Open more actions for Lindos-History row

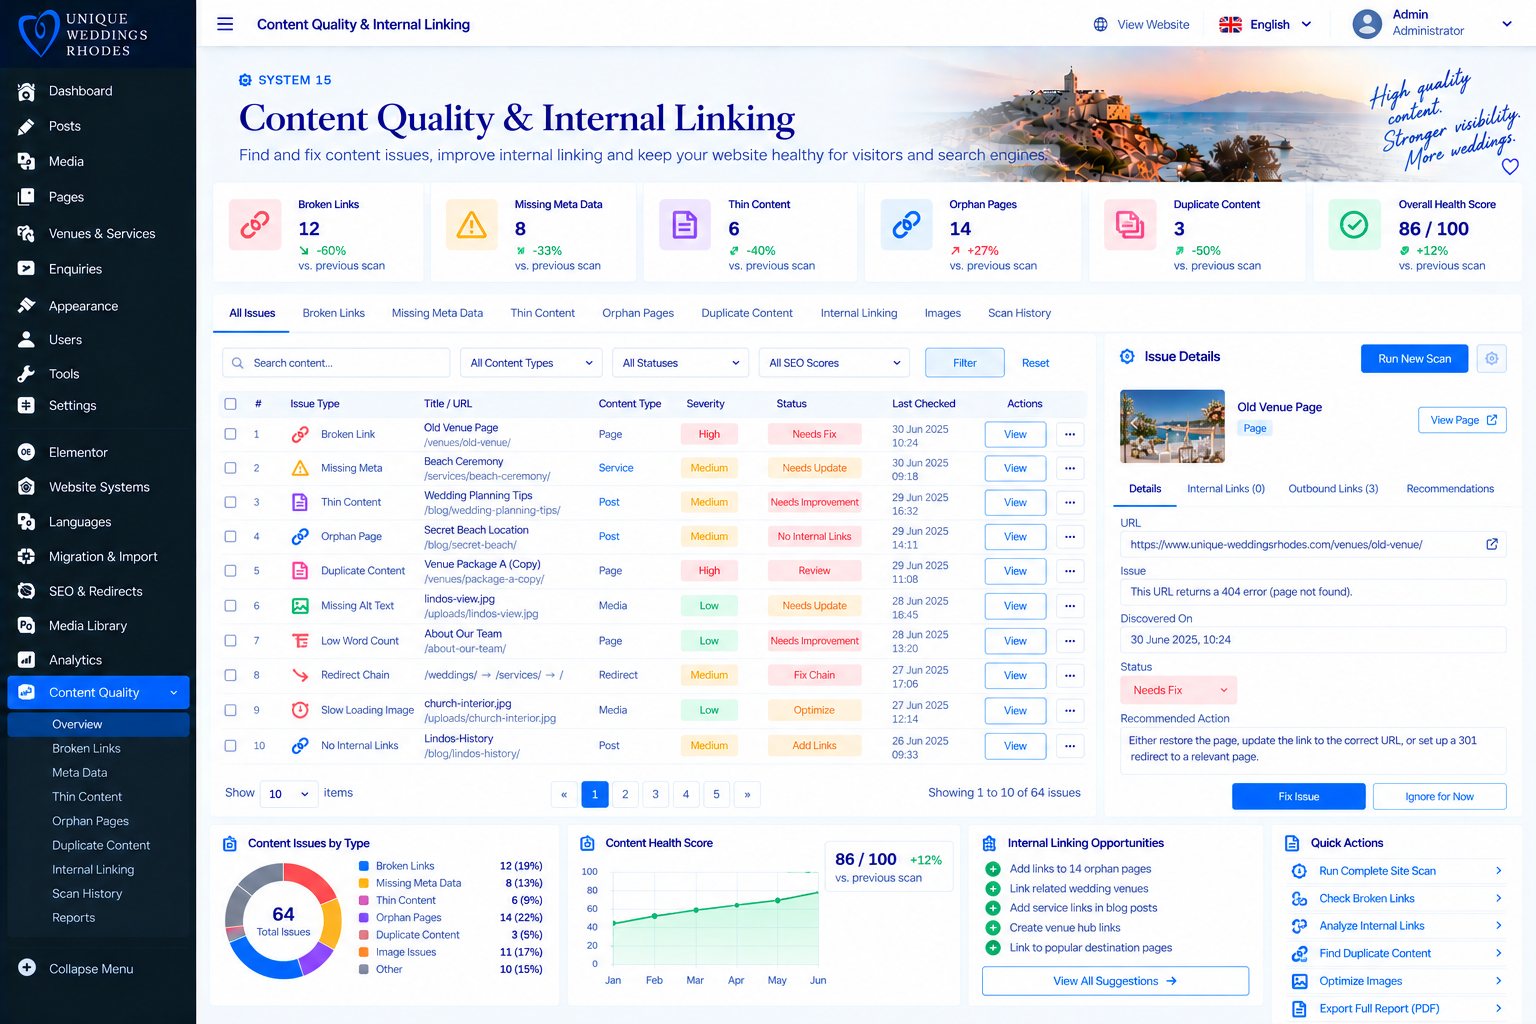pos(1070,746)
